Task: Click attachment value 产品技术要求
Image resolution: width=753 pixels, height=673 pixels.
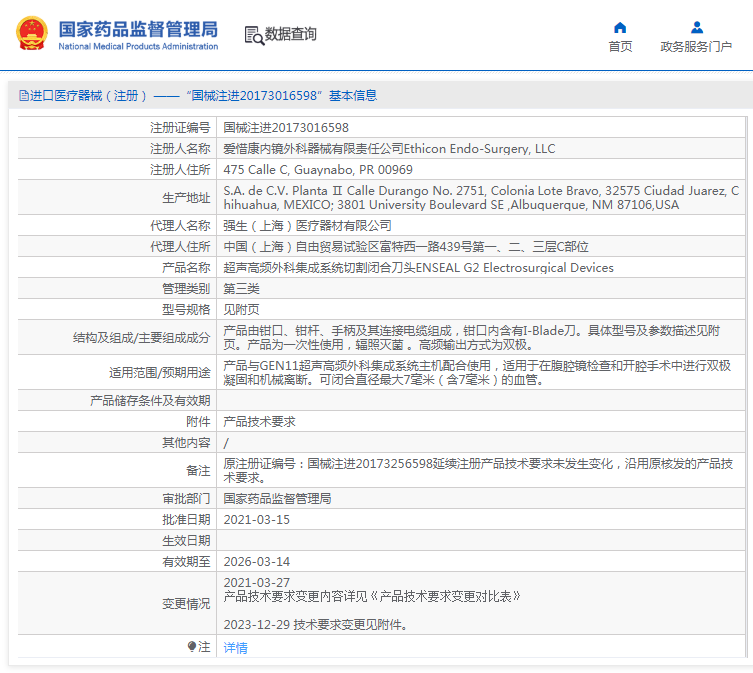Action: click(x=259, y=422)
